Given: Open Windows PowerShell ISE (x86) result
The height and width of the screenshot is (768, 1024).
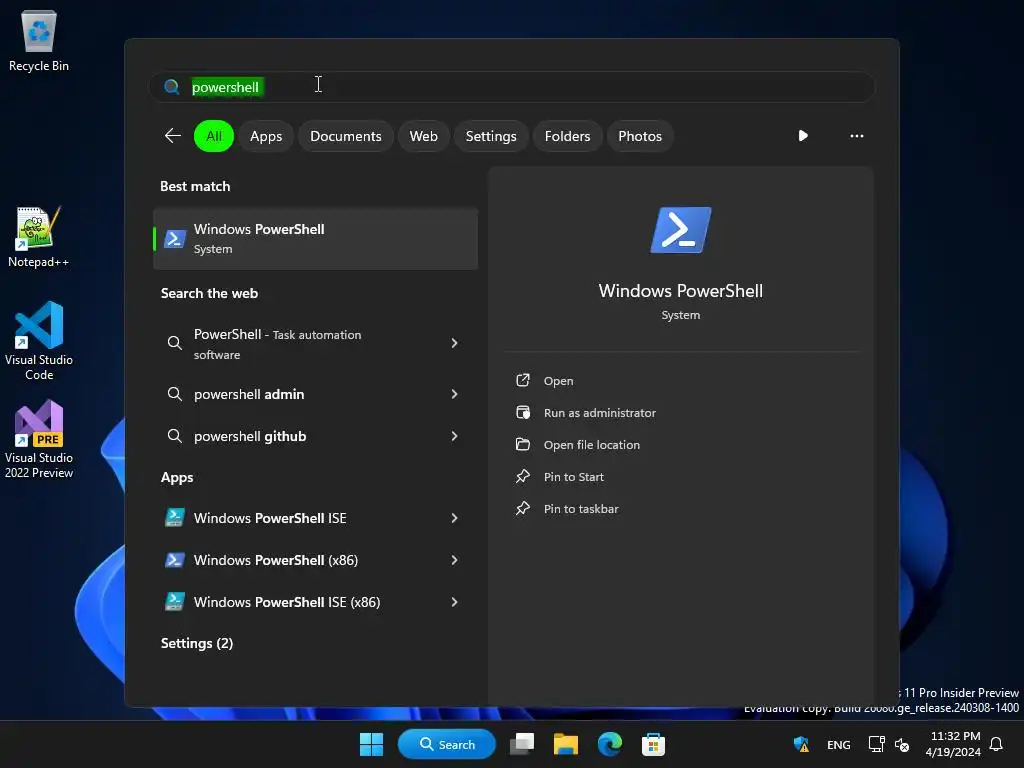Looking at the screenshot, I should (x=315, y=601).
